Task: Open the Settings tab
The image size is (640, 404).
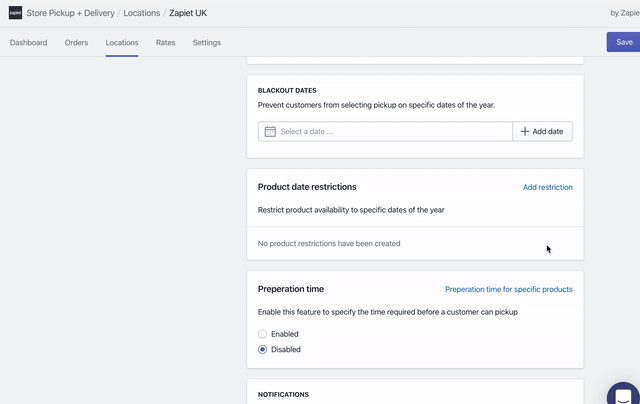Action: point(207,43)
